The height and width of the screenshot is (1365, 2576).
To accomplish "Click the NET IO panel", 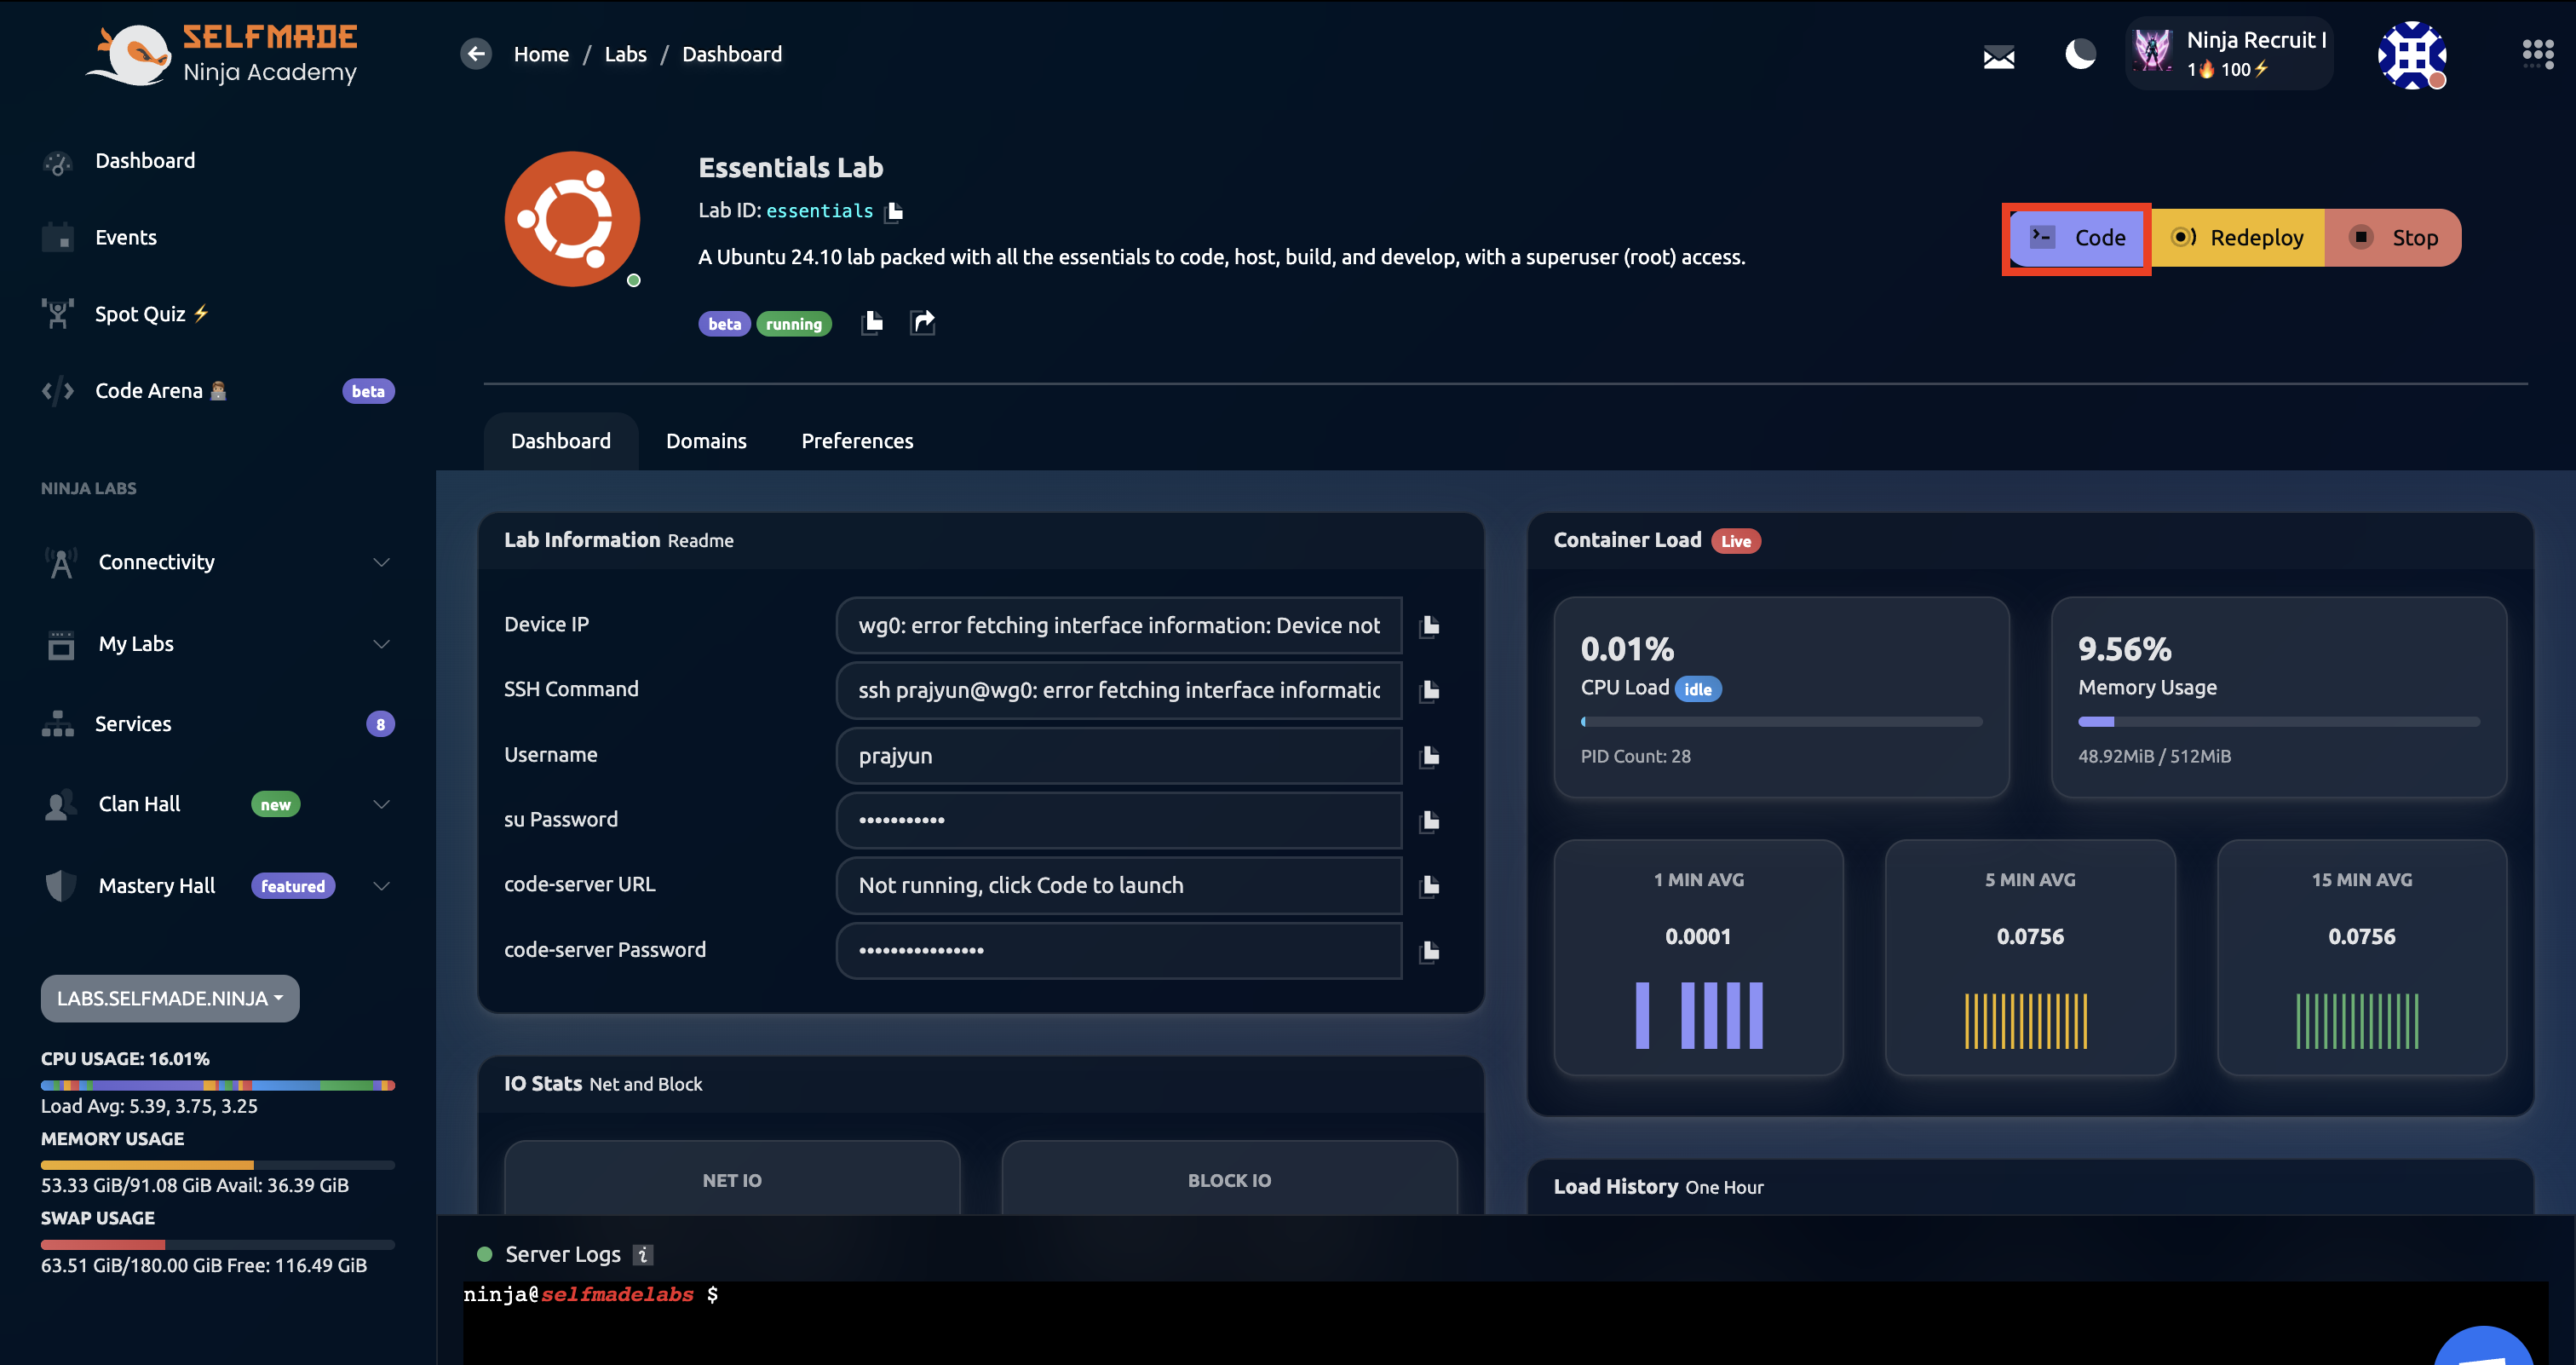I will point(732,1180).
